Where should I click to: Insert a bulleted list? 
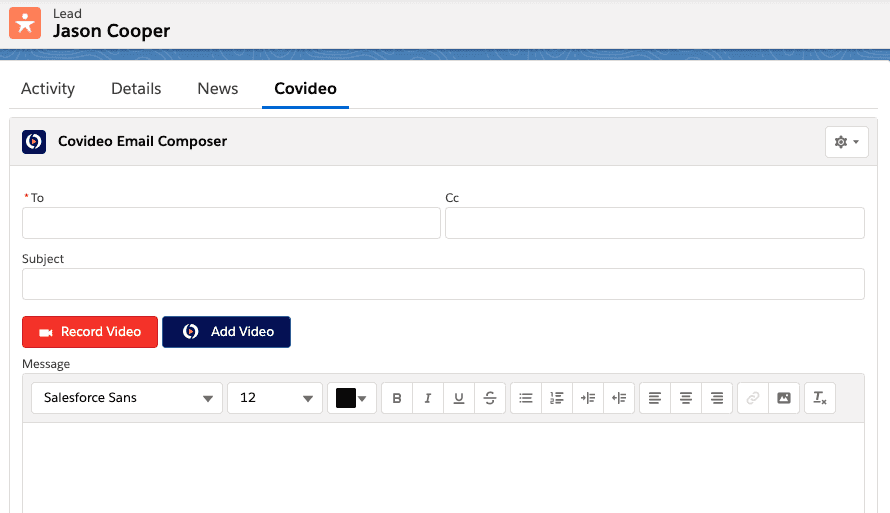(526, 398)
